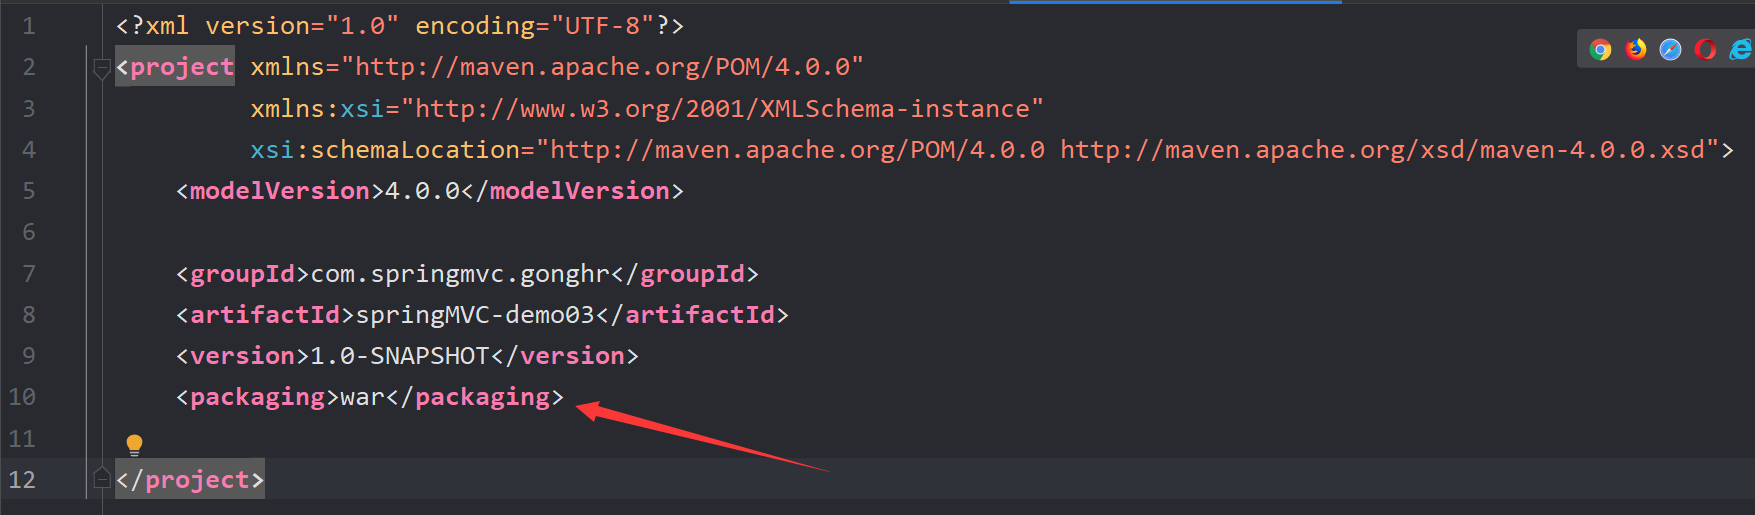This screenshot has width=1755, height=515.
Task: Click the closing /project tag
Action: coord(190,480)
